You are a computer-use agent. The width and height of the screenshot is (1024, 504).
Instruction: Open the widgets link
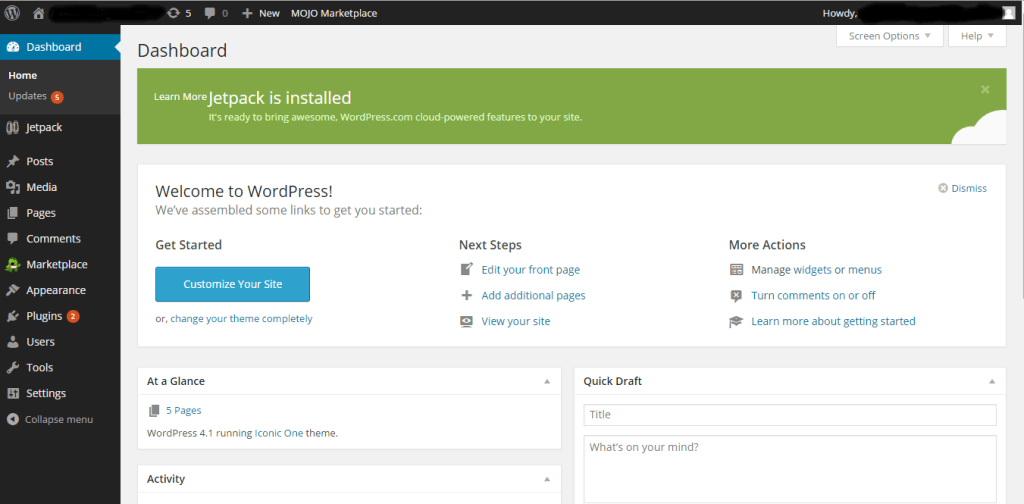pos(812,270)
